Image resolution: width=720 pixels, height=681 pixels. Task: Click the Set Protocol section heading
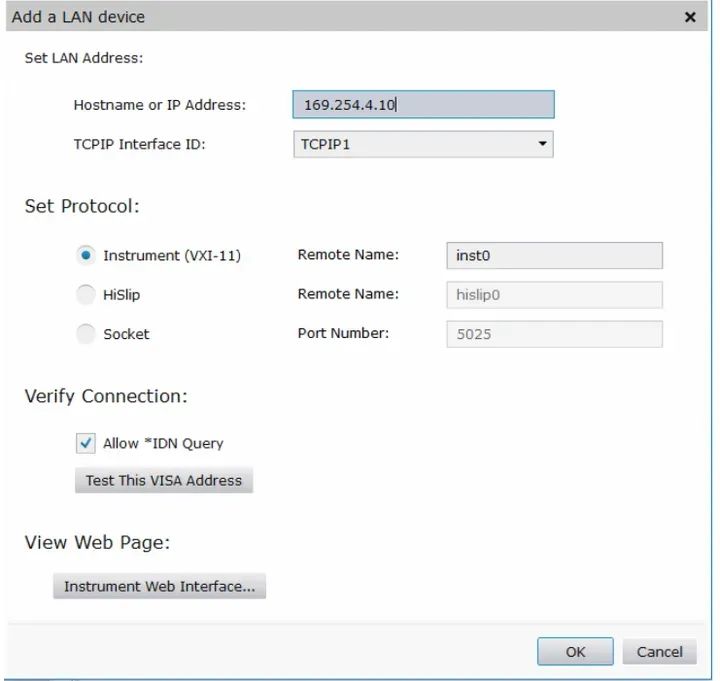coord(81,207)
